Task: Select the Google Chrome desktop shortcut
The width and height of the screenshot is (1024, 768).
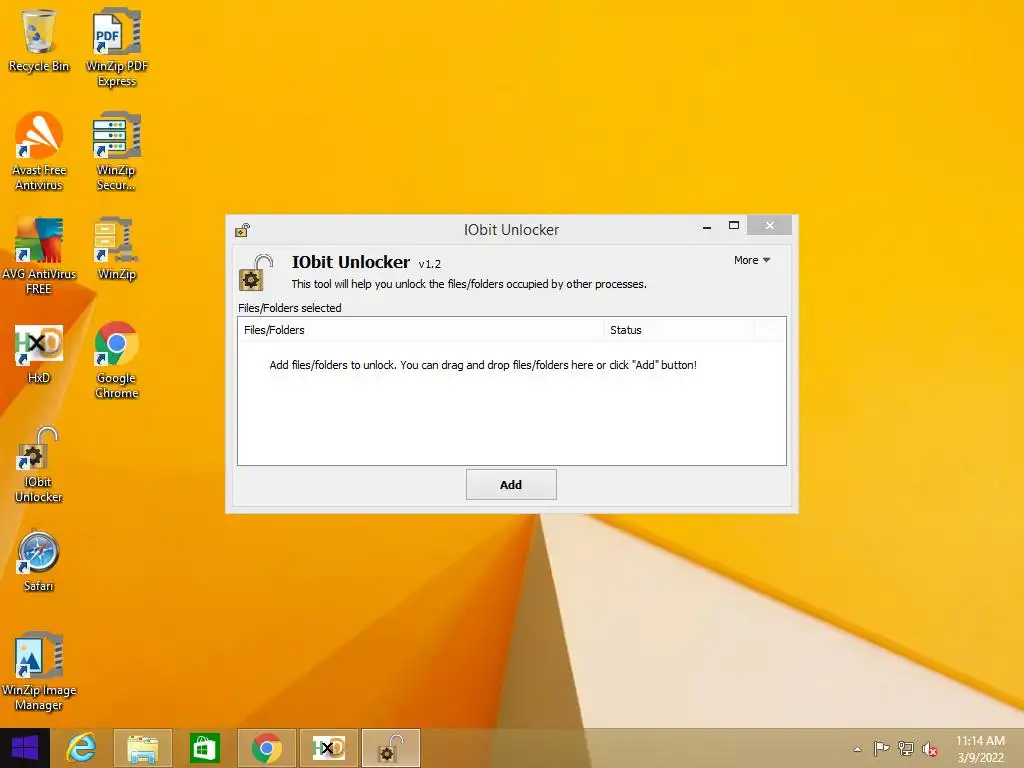Action: (x=116, y=360)
